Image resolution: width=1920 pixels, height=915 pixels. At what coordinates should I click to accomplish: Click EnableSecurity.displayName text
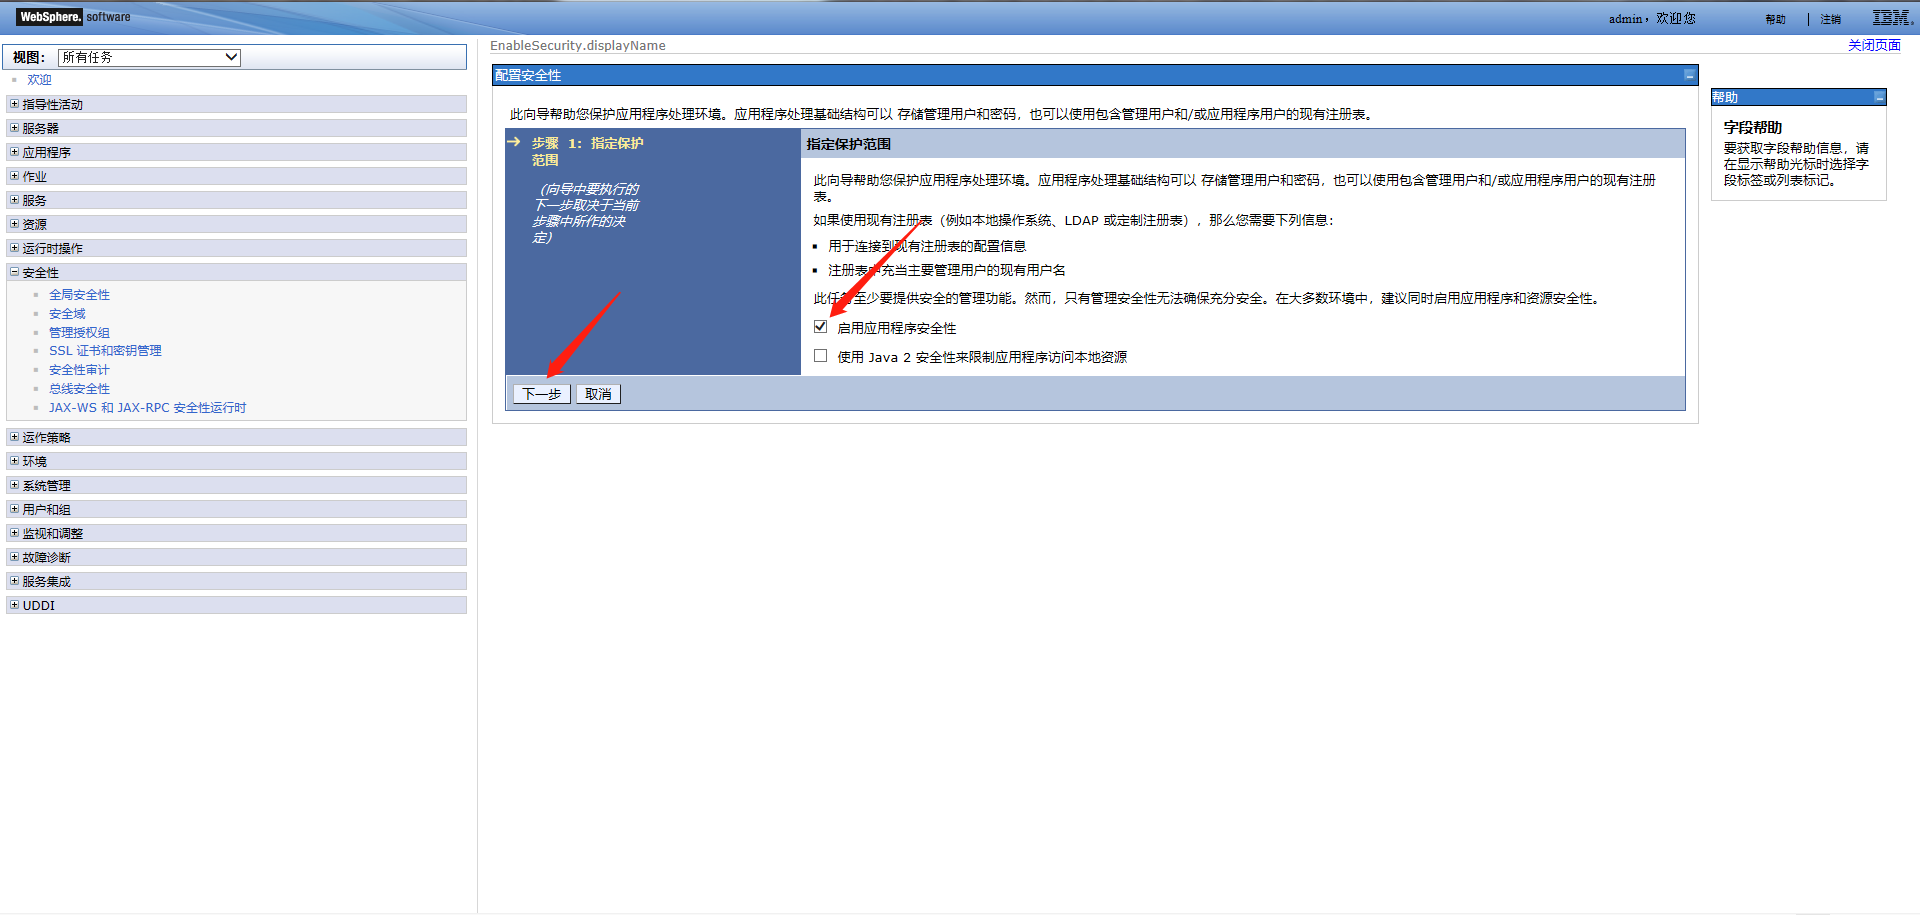(577, 45)
